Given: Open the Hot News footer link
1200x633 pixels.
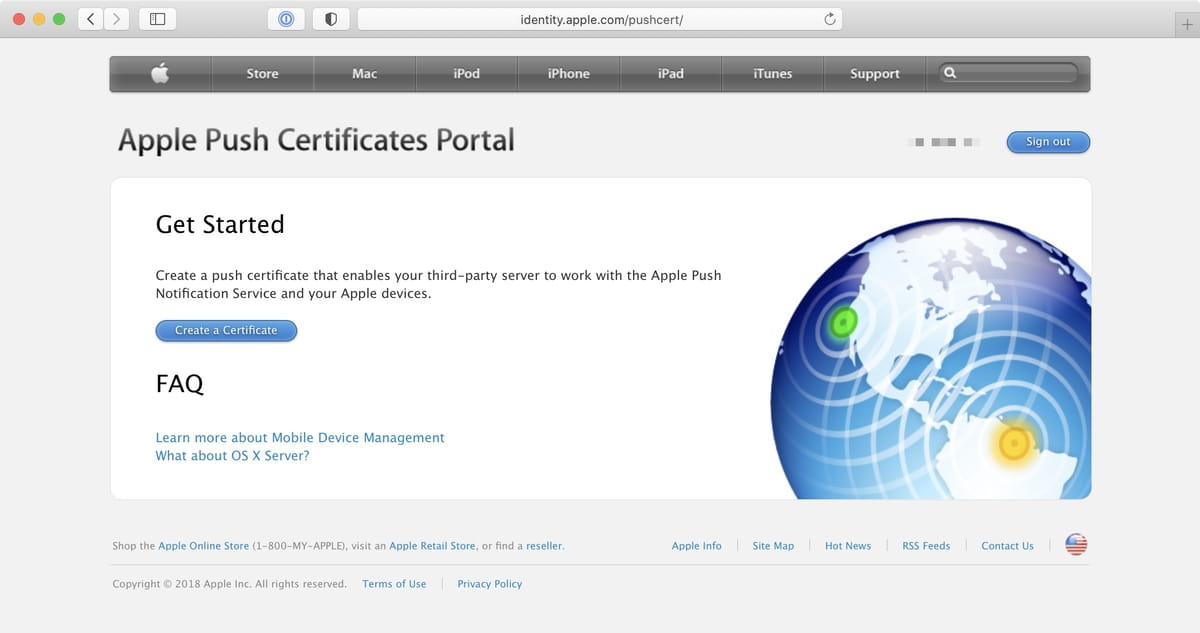Looking at the screenshot, I should tap(848, 546).
